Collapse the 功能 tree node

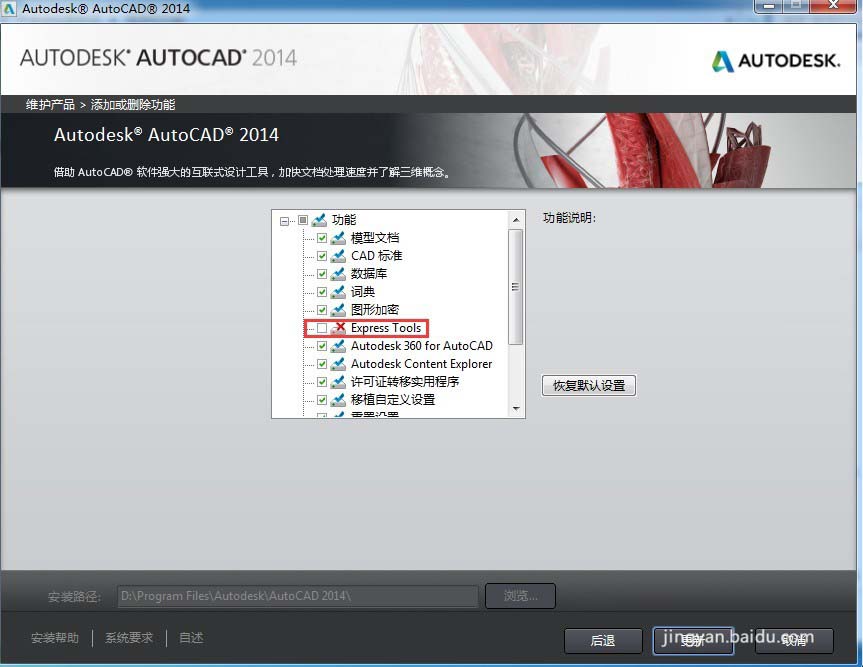click(284, 221)
